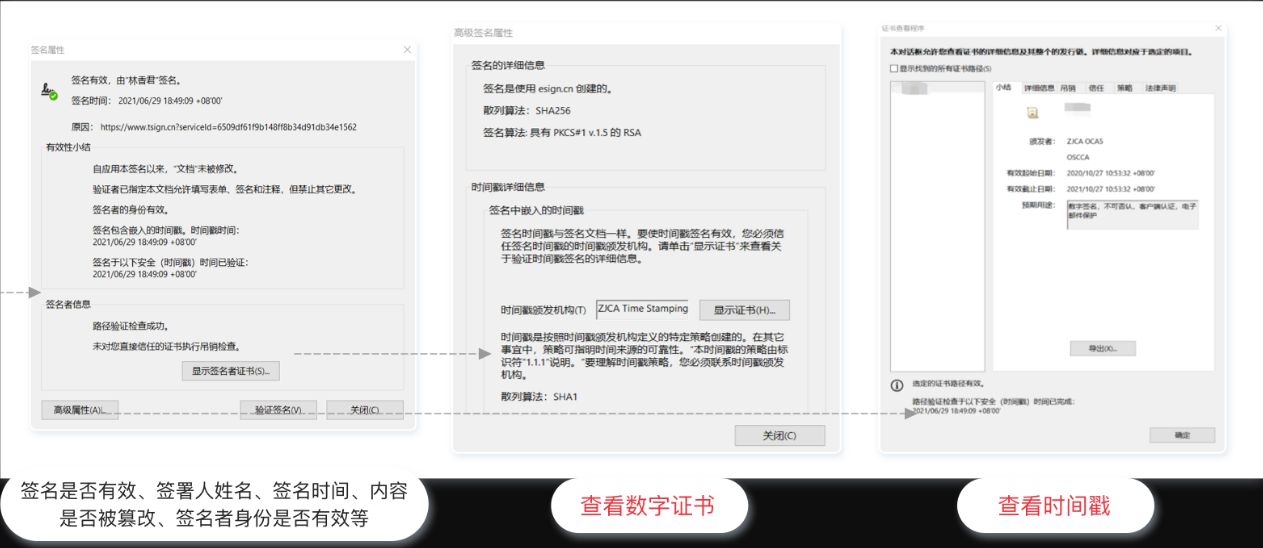Click the 有效性小结 group heading
Image resolution: width=1263 pixels, height=548 pixels.
pos(68,146)
